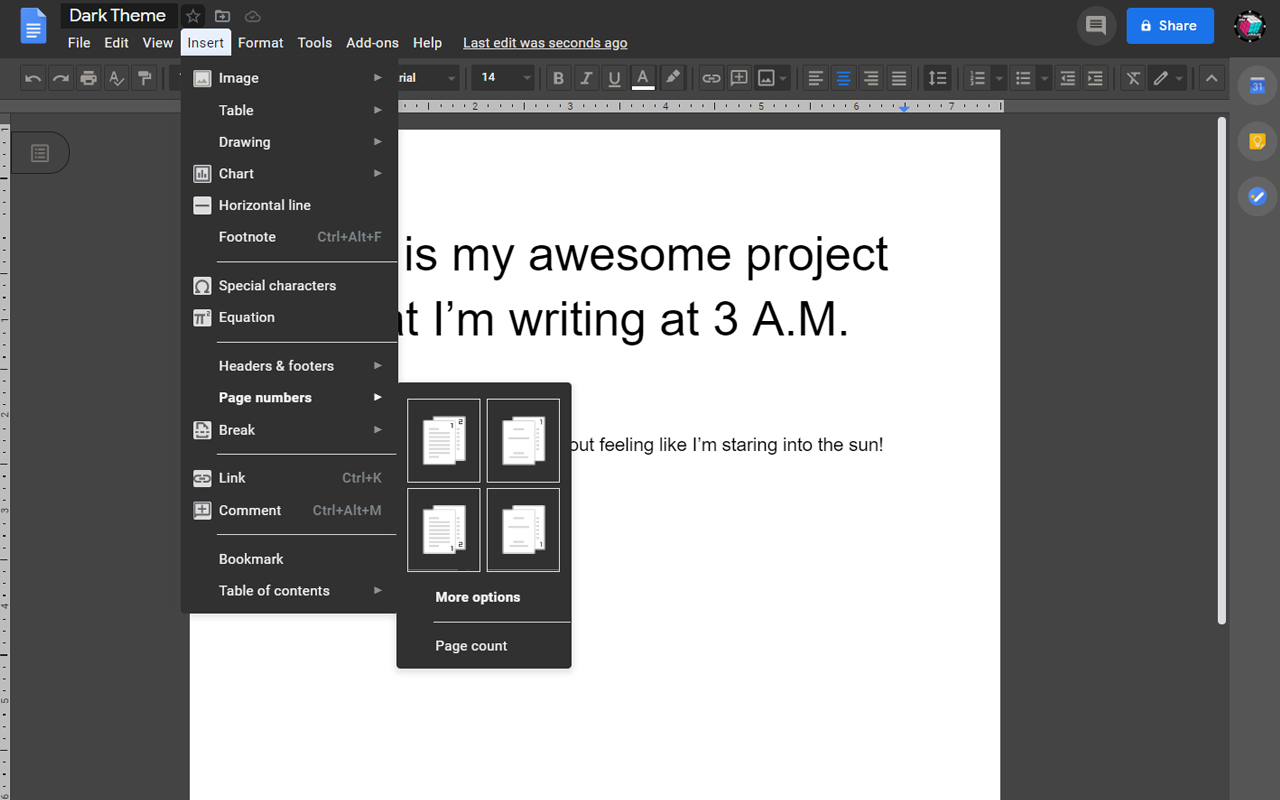1280x800 pixels.
Task: Select Footnote from the Insert menu
Action: 247,237
